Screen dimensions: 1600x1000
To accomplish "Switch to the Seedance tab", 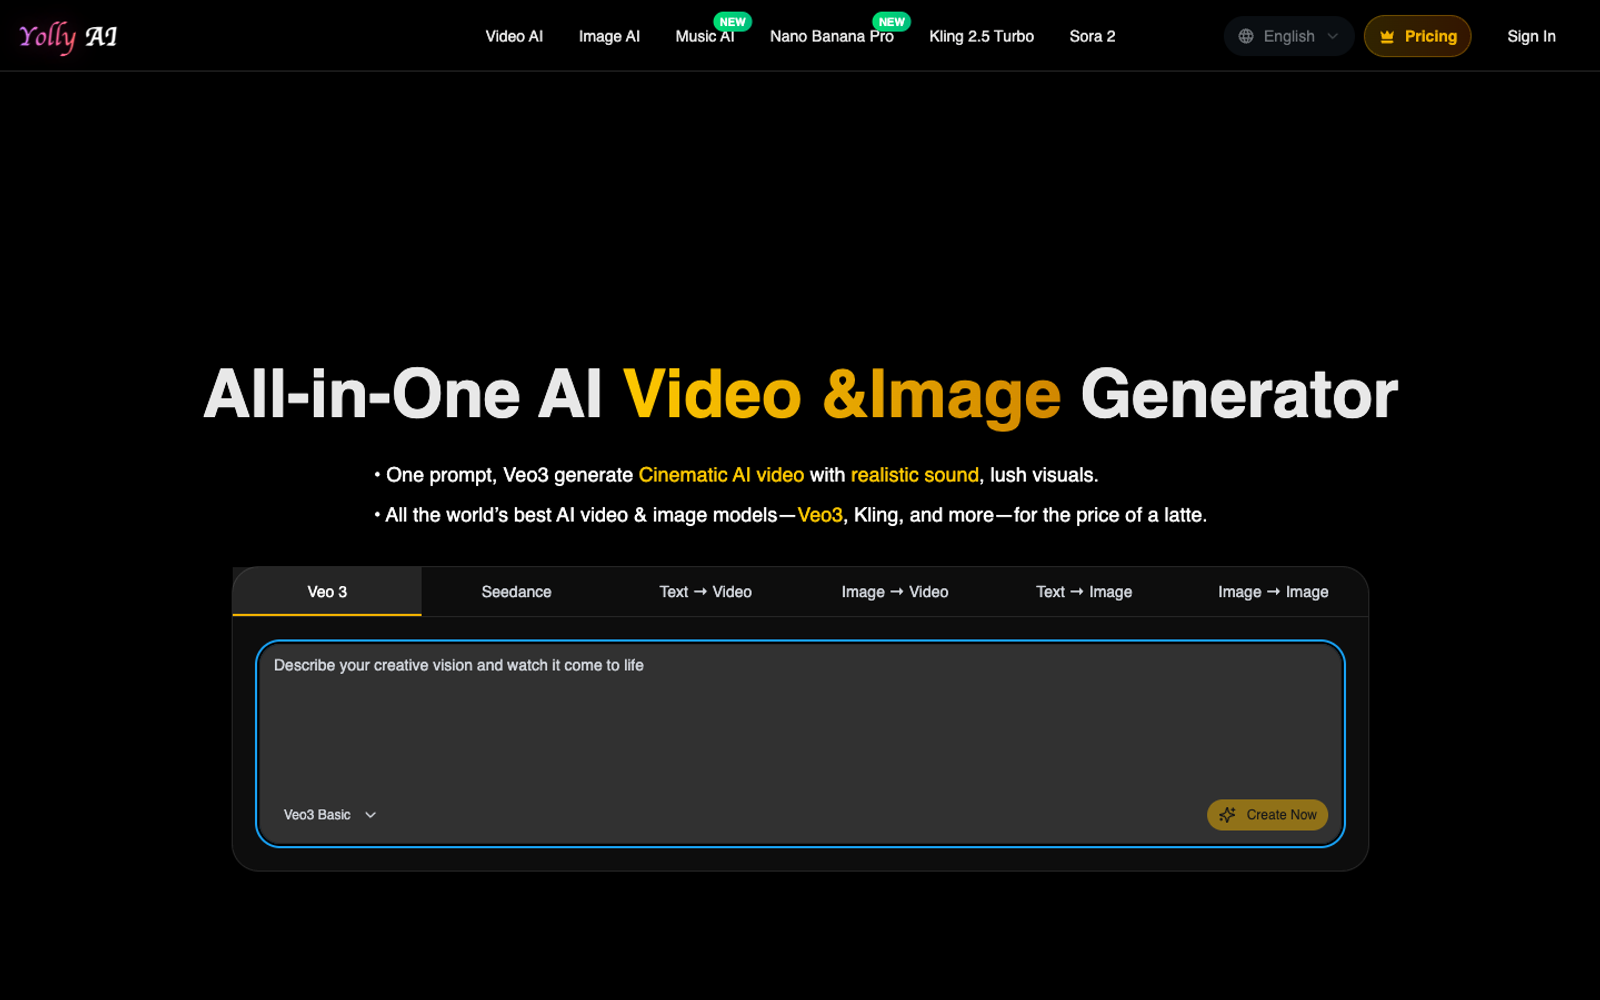I will pyautogui.click(x=516, y=592).
